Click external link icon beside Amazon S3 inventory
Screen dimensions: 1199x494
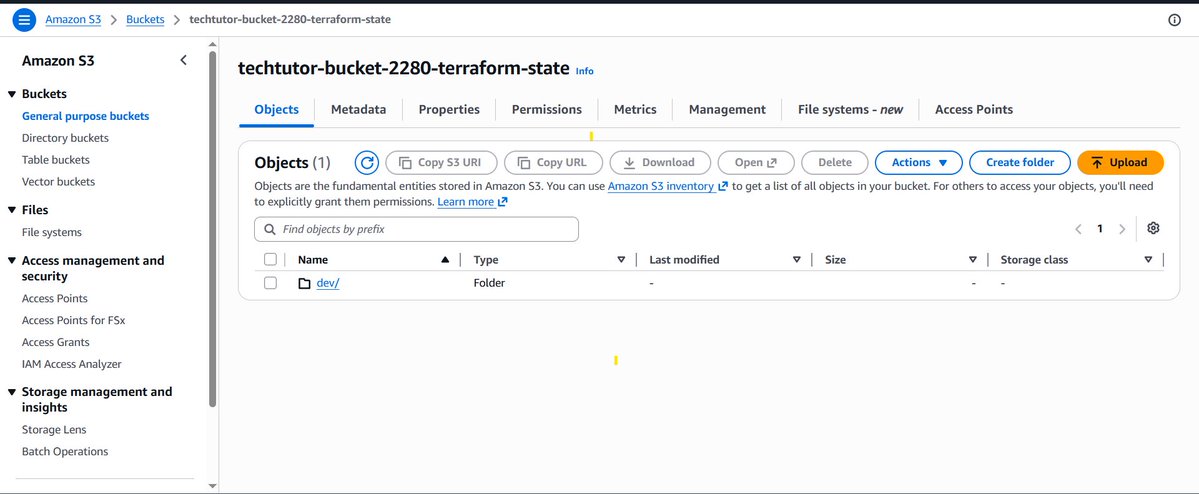pyautogui.click(x=723, y=186)
